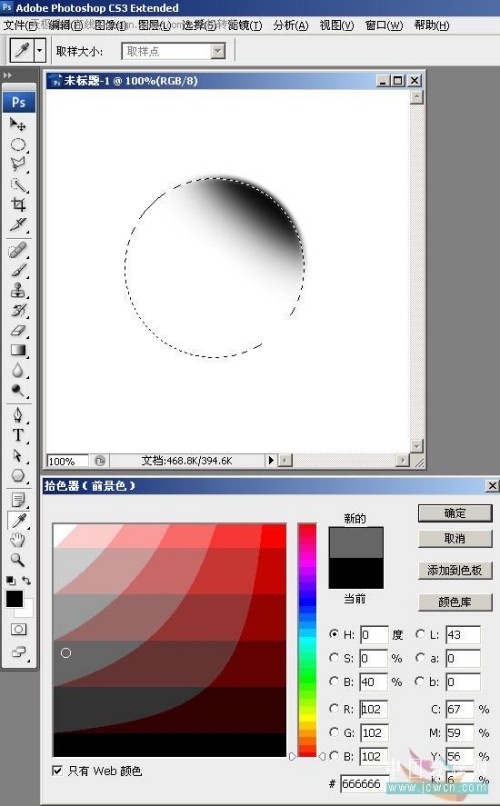Uncheck the 只有 Web 颜色 checkbox
The height and width of the screenshot is (806, 500).
tap(58, 770)
